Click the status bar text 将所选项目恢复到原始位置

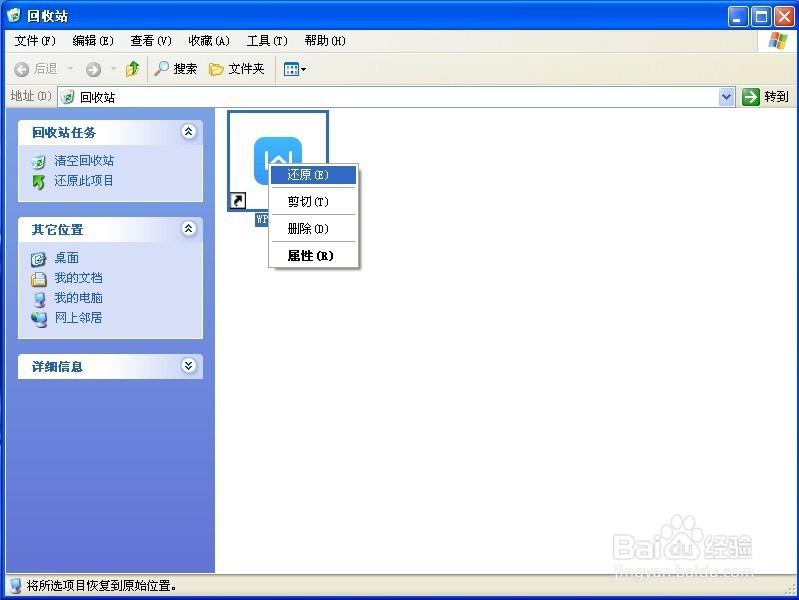pyautogui.click(x=101, y=586)
